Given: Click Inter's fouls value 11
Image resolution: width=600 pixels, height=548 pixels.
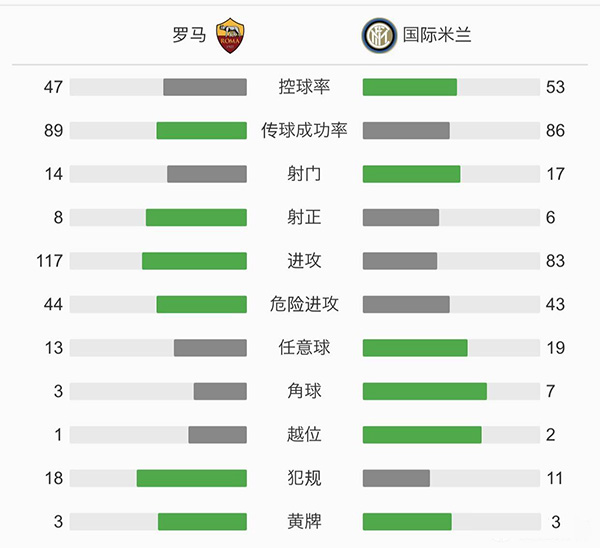Looking at the screenshot, I should pos(555,478).
